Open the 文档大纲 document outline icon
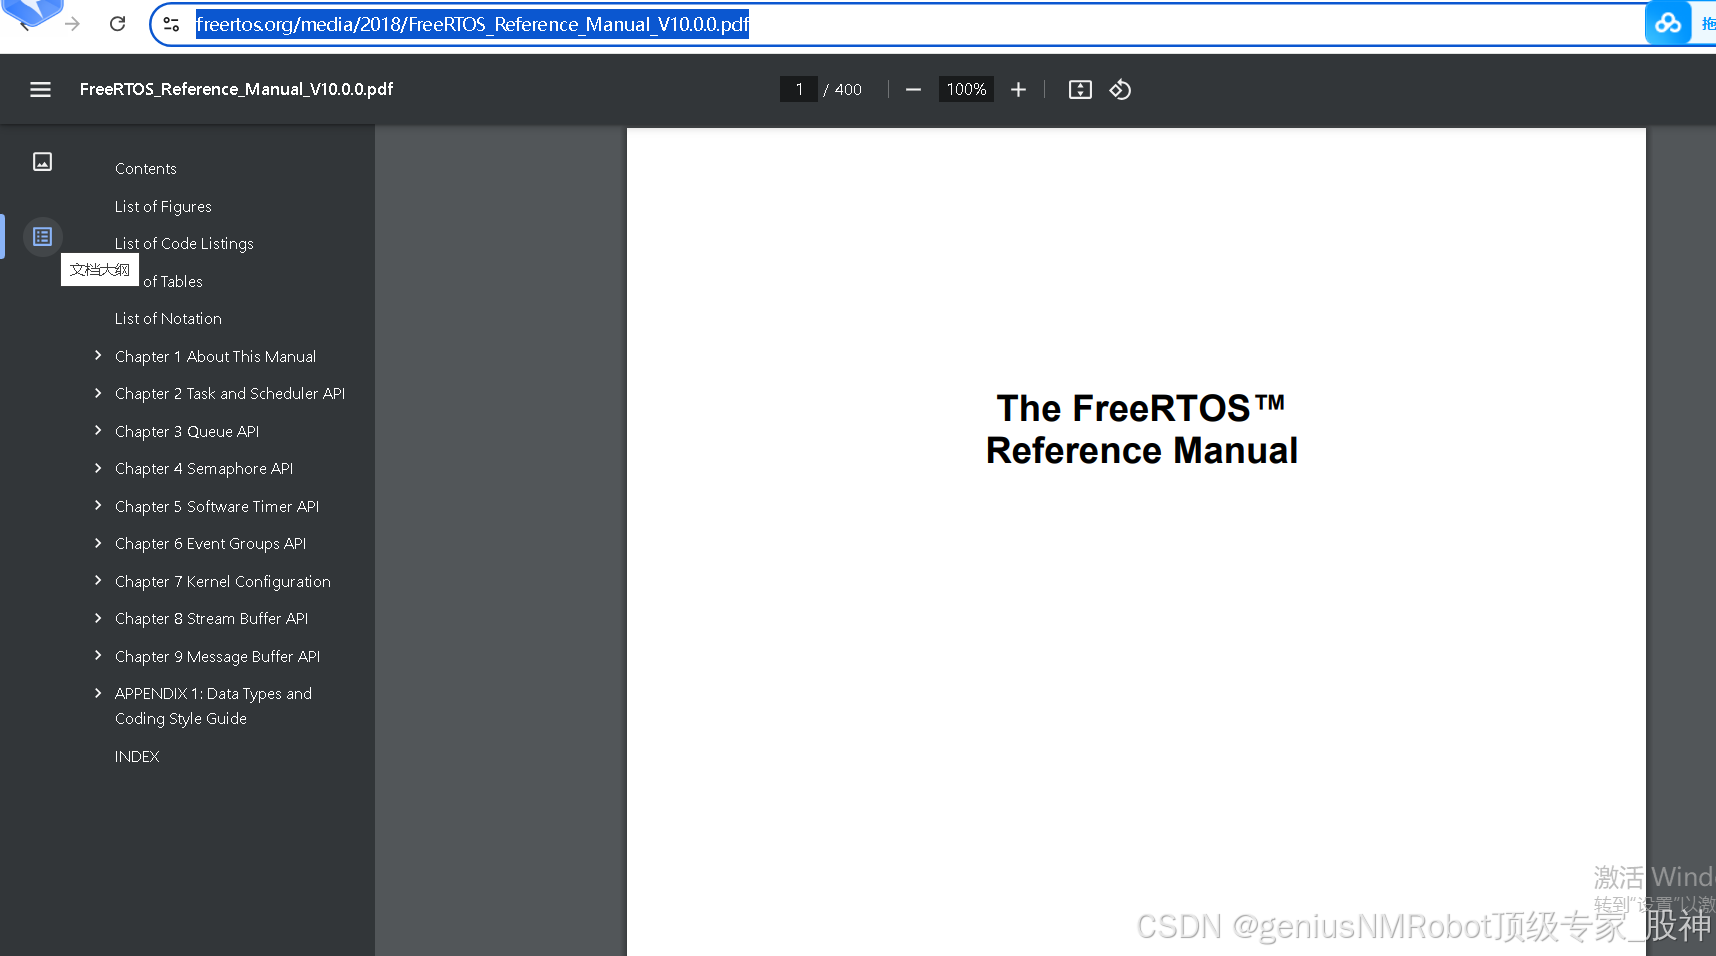Screen dimensions: 1716x956 pyautogui.click(x=42, y=237)
